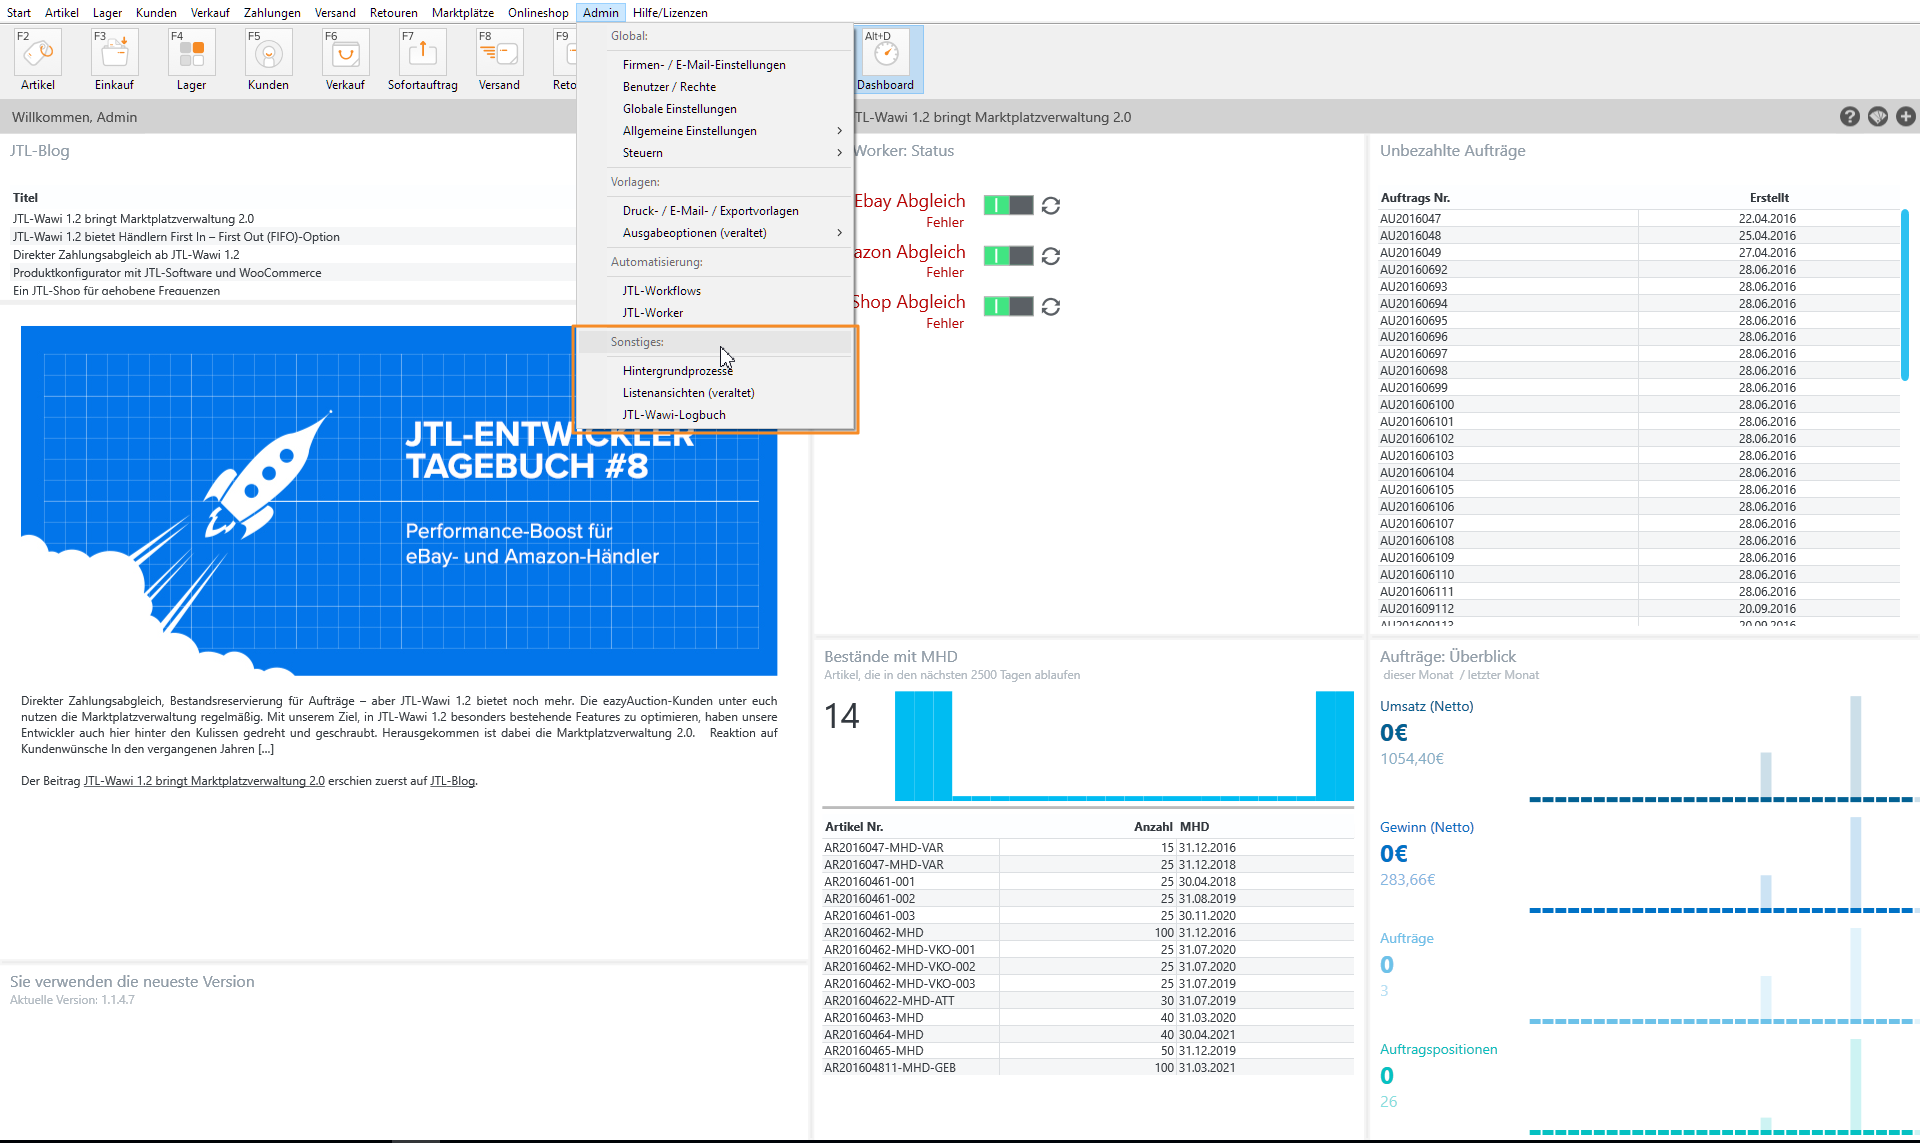
Task: Toggle the Shop Abgleich switch
Action: tap(1008, 306)
